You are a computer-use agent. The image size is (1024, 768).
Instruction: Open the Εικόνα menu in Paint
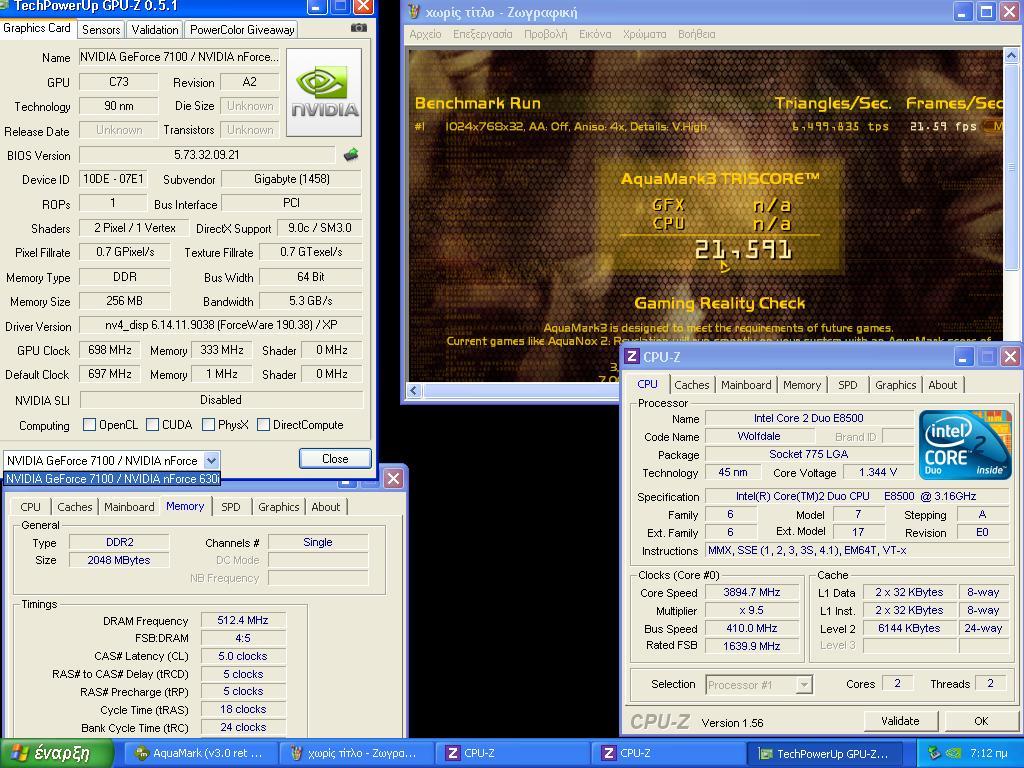[x=595, y=34]
